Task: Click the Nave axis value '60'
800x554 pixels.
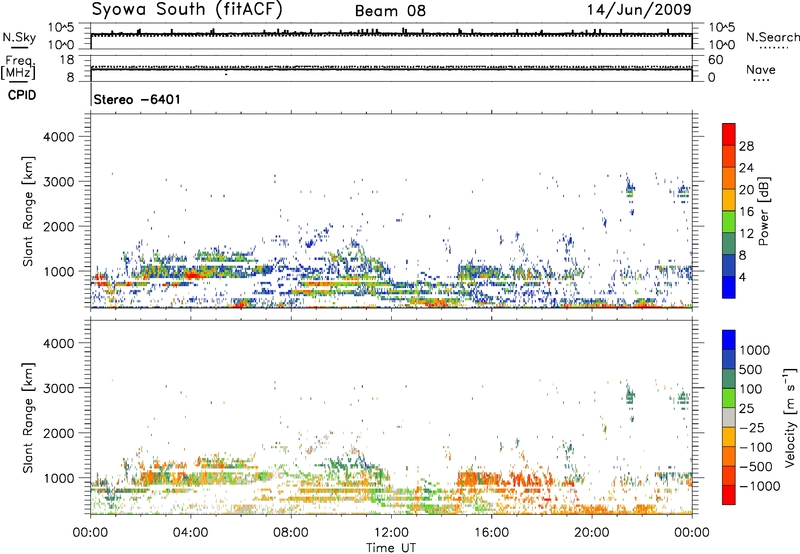Action: pyautogui.click(x=716, y=60)
